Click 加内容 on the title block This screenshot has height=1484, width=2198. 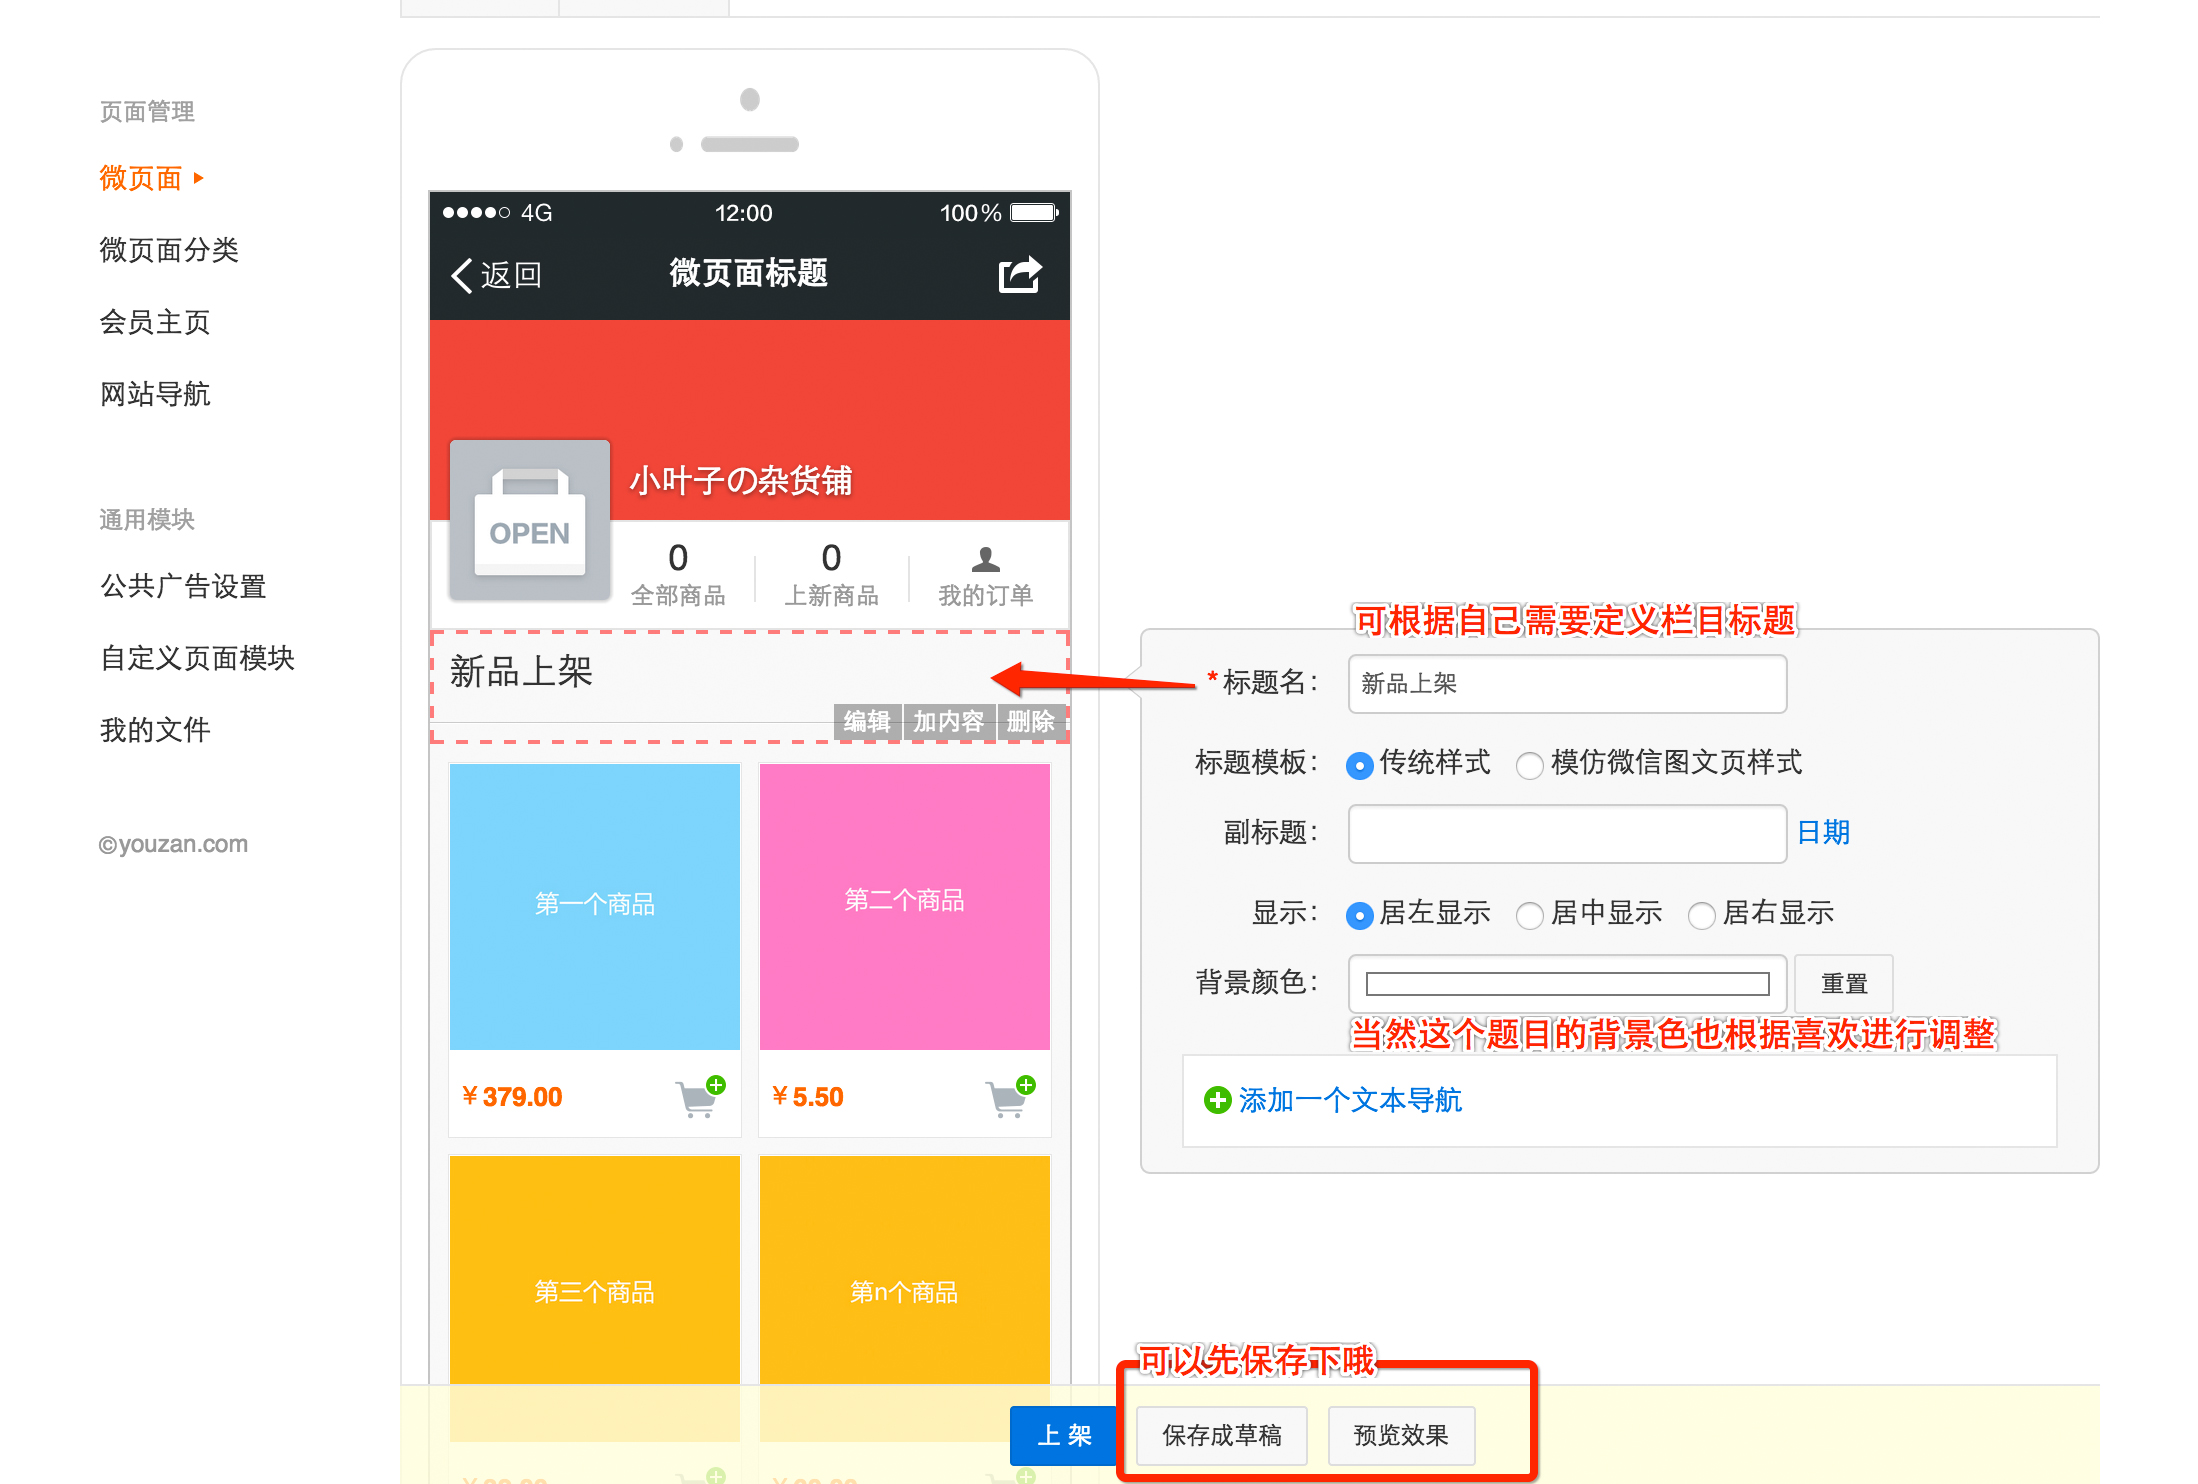(948, 721)
